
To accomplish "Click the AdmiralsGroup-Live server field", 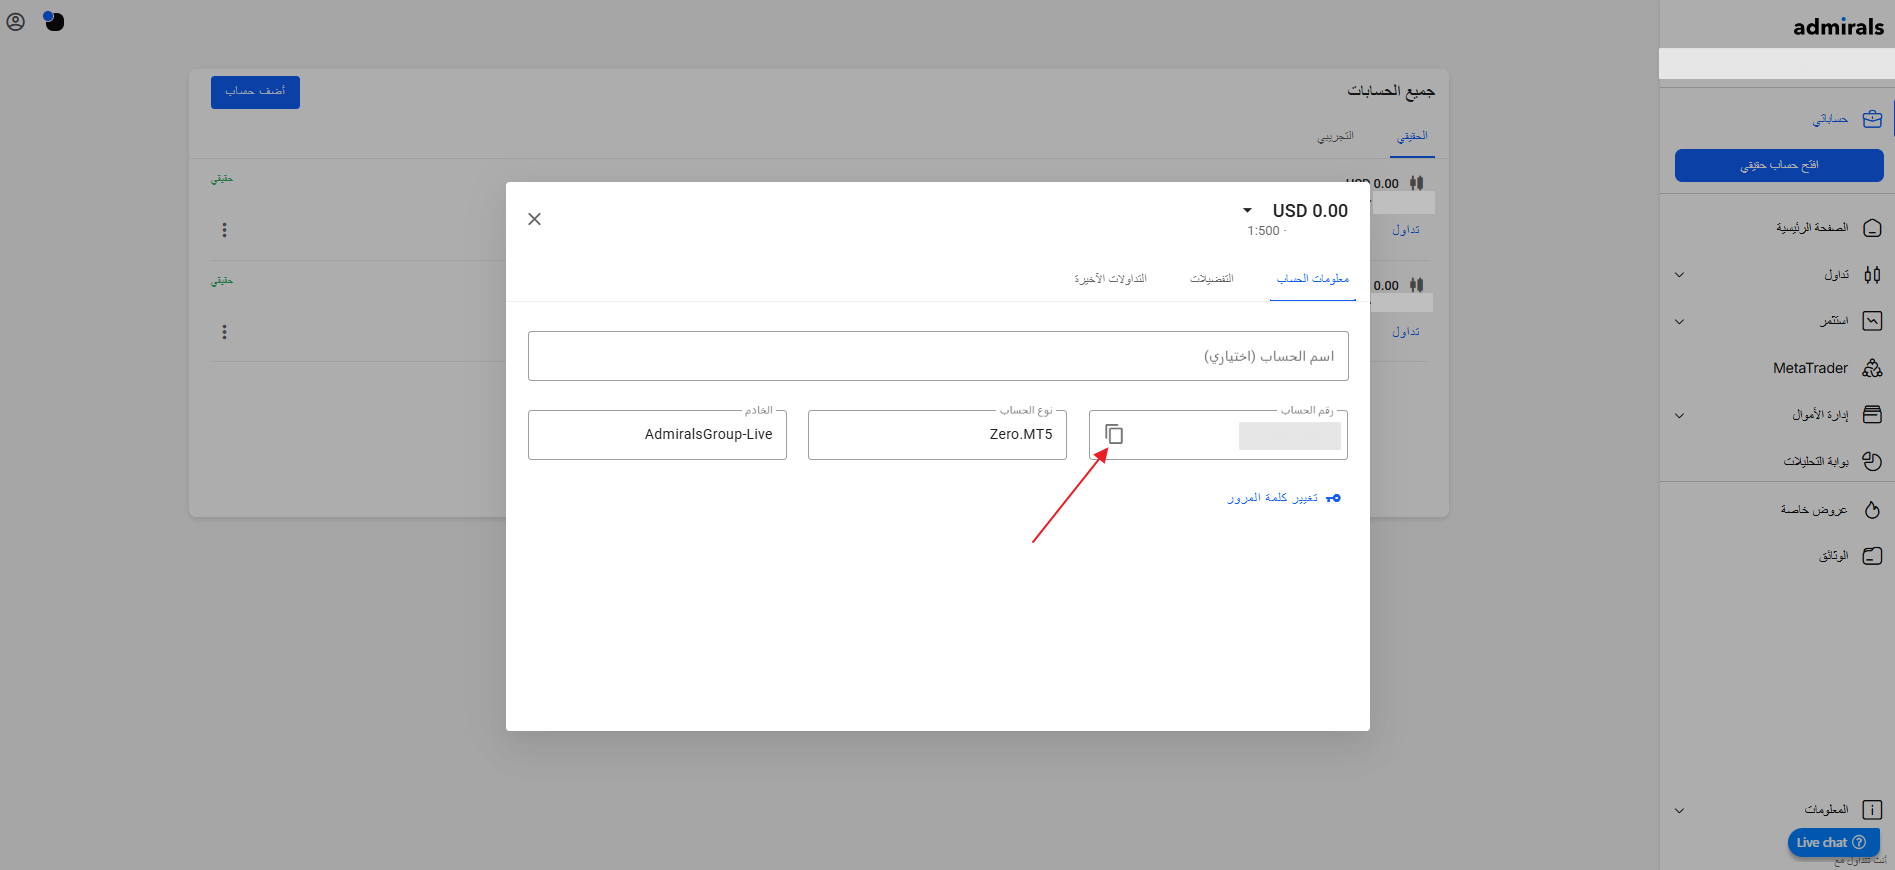I will tap(657, 435).
